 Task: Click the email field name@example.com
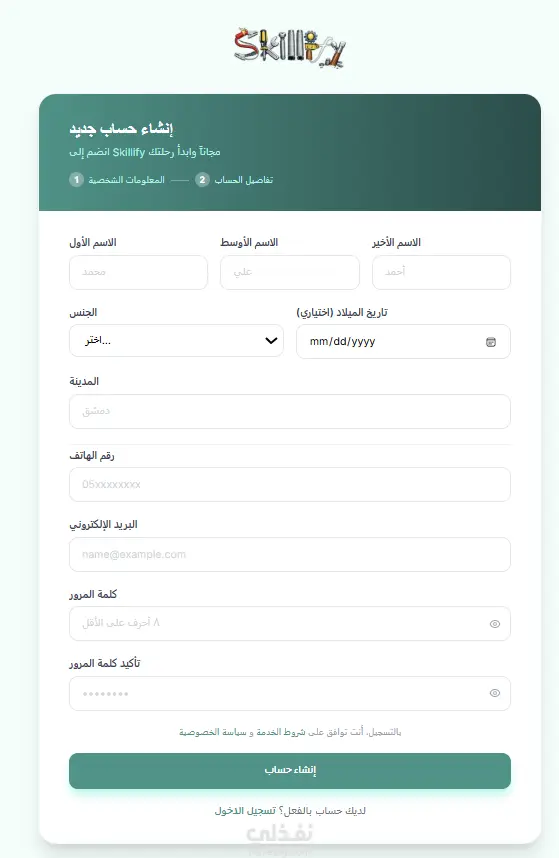coord(290,554)
